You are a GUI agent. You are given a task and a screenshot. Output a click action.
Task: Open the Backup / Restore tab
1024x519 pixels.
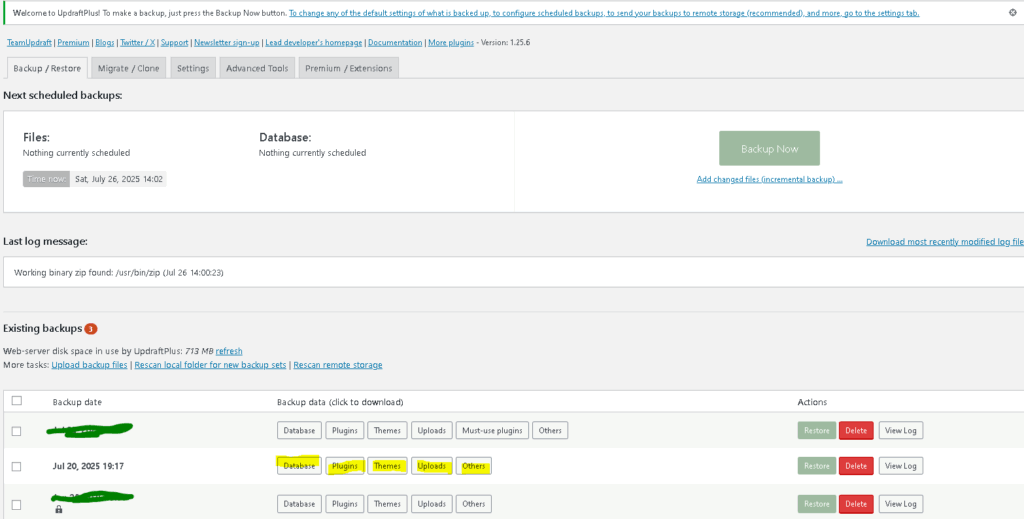(47, 68)
